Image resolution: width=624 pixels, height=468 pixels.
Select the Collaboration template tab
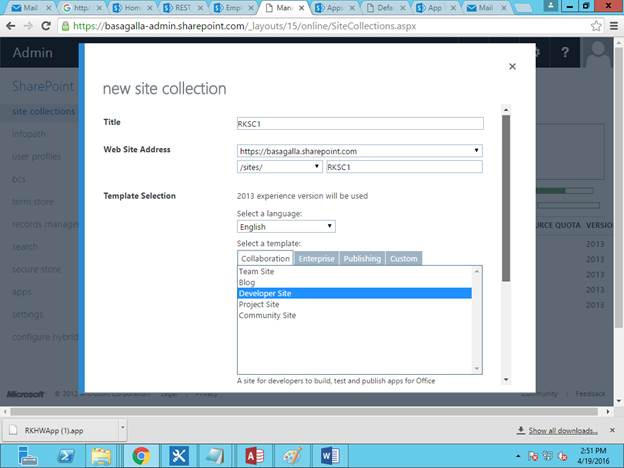pyautogui.click(x=265, y=258)
